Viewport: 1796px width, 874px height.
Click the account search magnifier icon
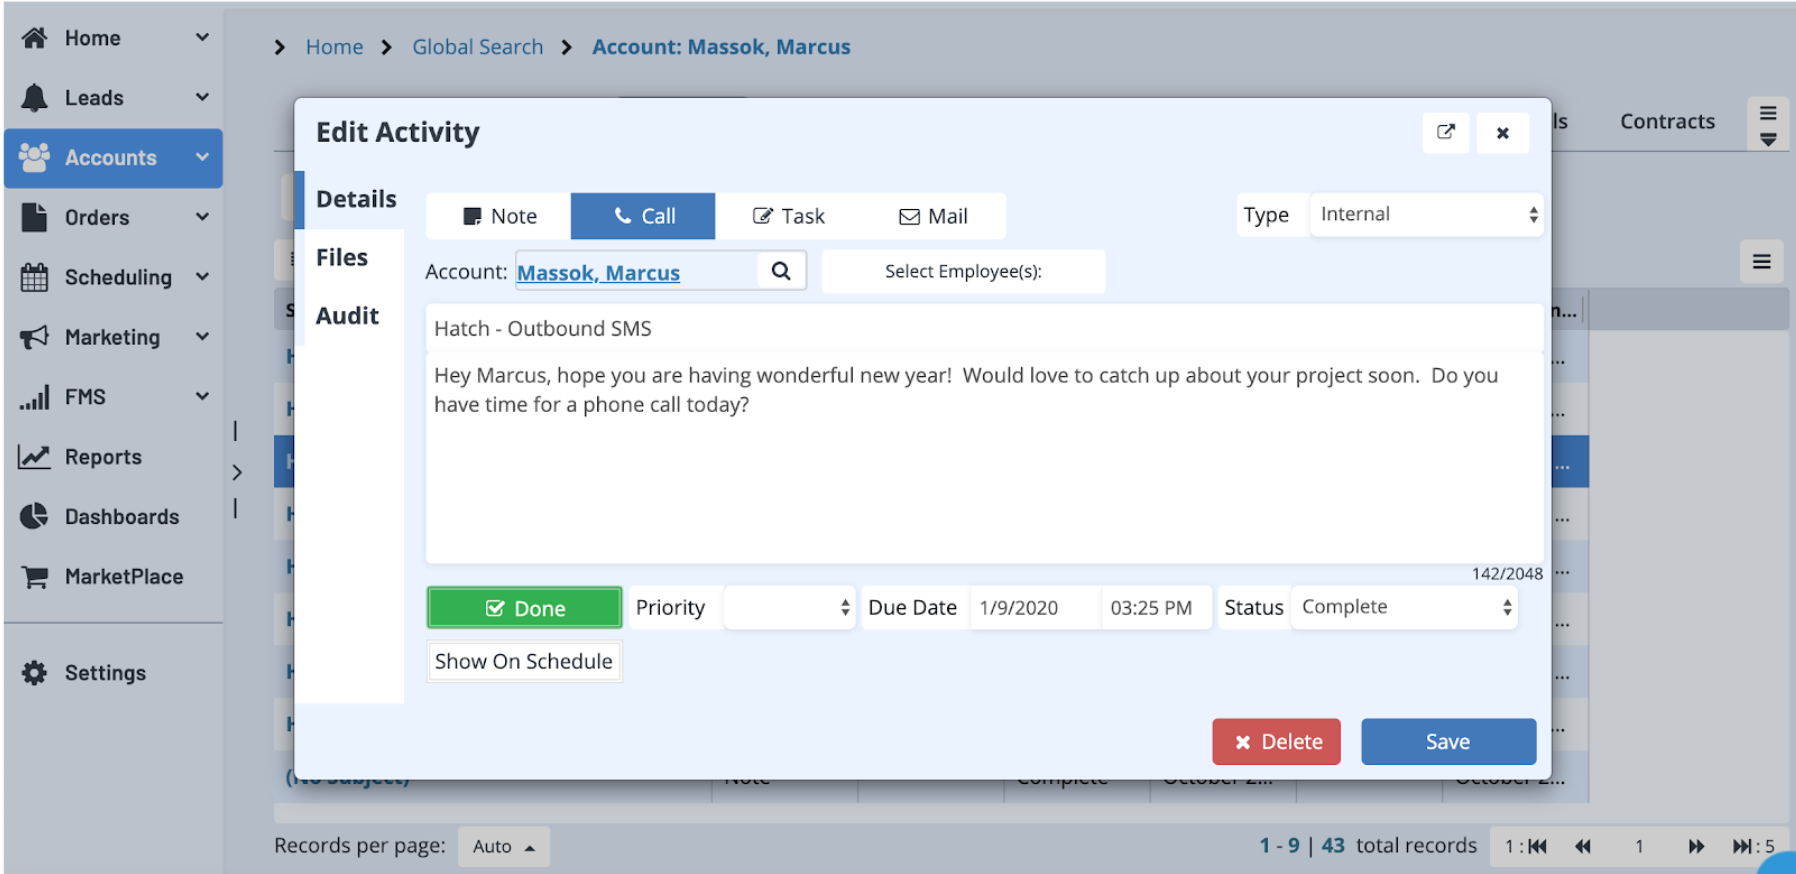pyautogui.click(x=781, y=271)
